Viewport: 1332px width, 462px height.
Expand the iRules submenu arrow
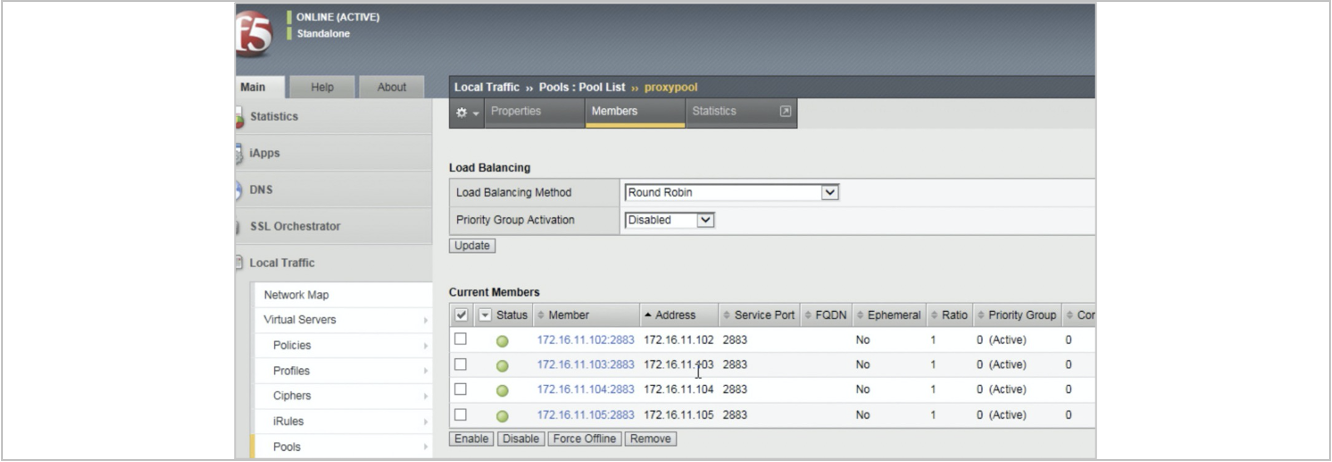point(426,422)
